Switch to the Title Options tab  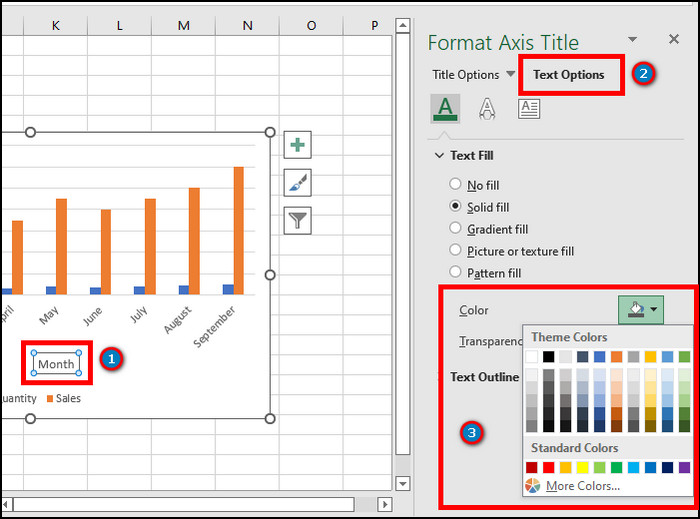coord(465,75)
